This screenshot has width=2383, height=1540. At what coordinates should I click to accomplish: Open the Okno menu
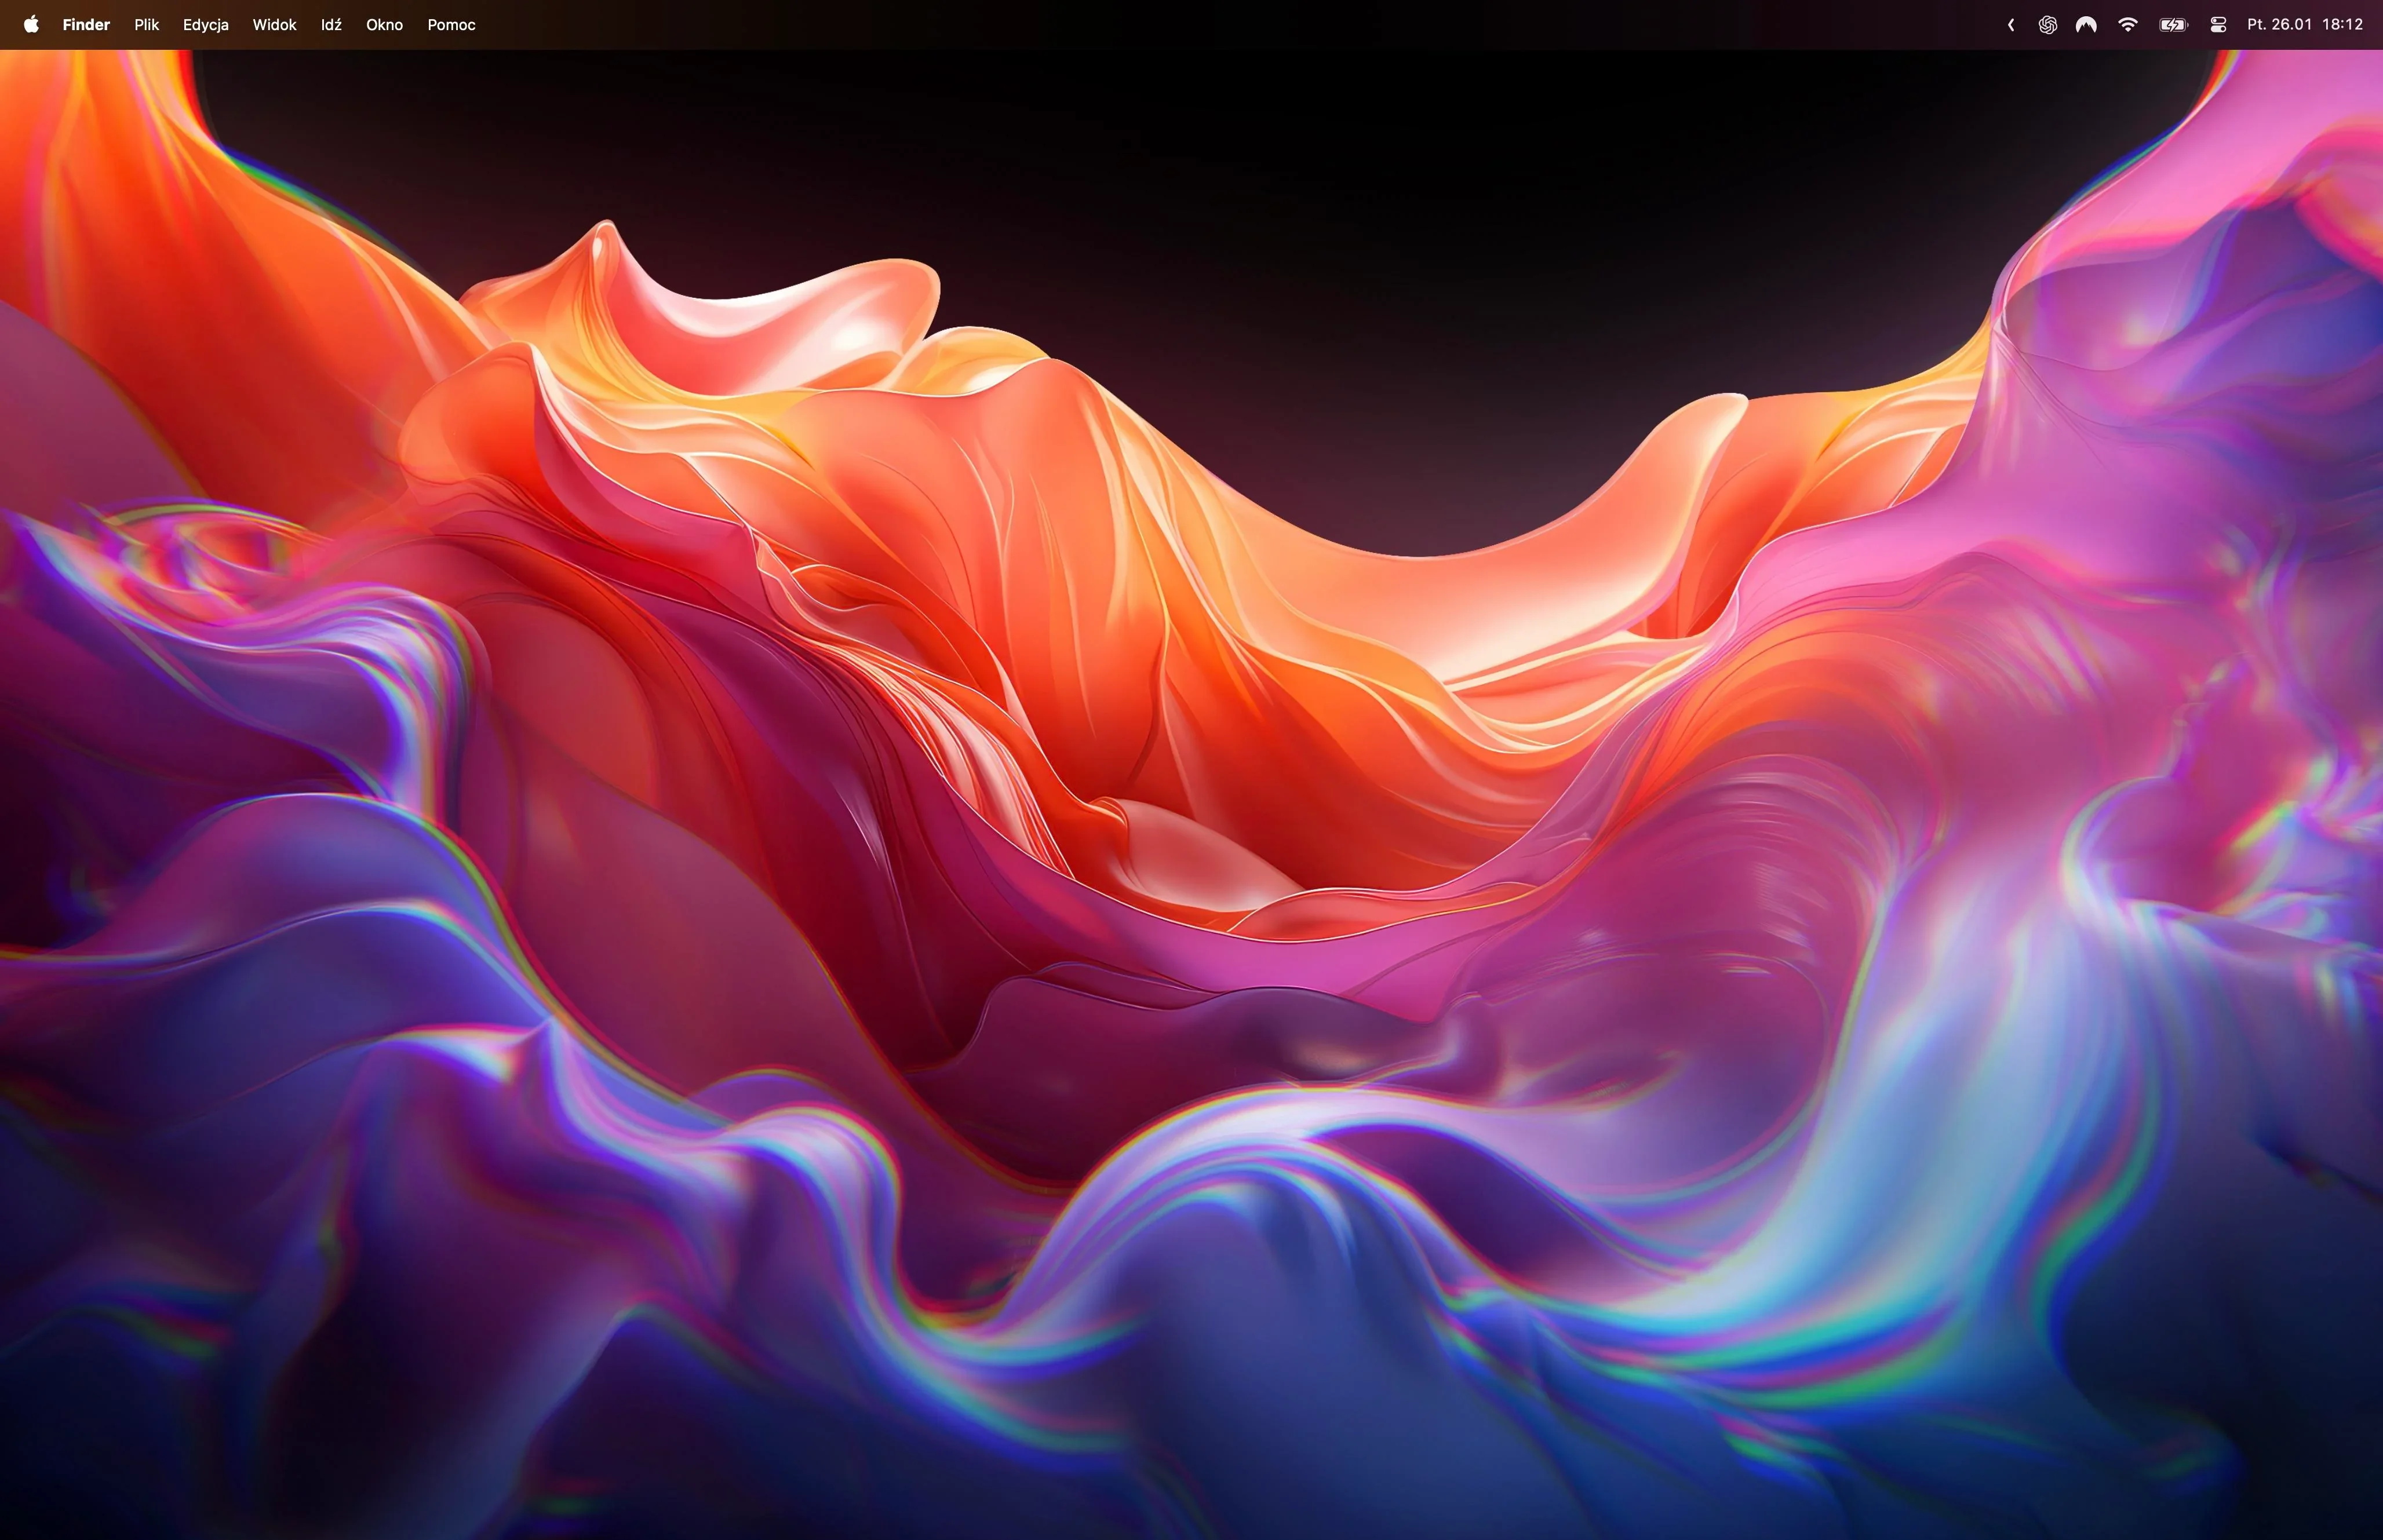[384, 25]
